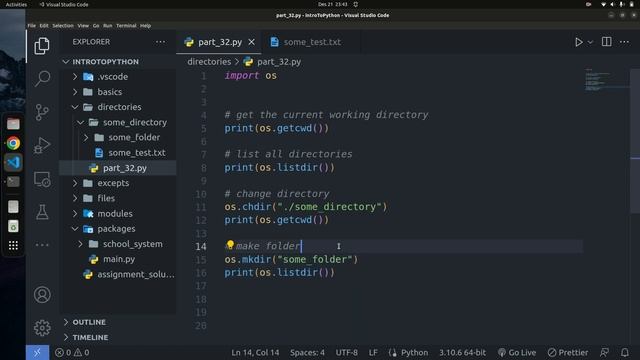Expand the school_system folder
The height and width of the screenshot is (360, 640).
pos(118,244)
